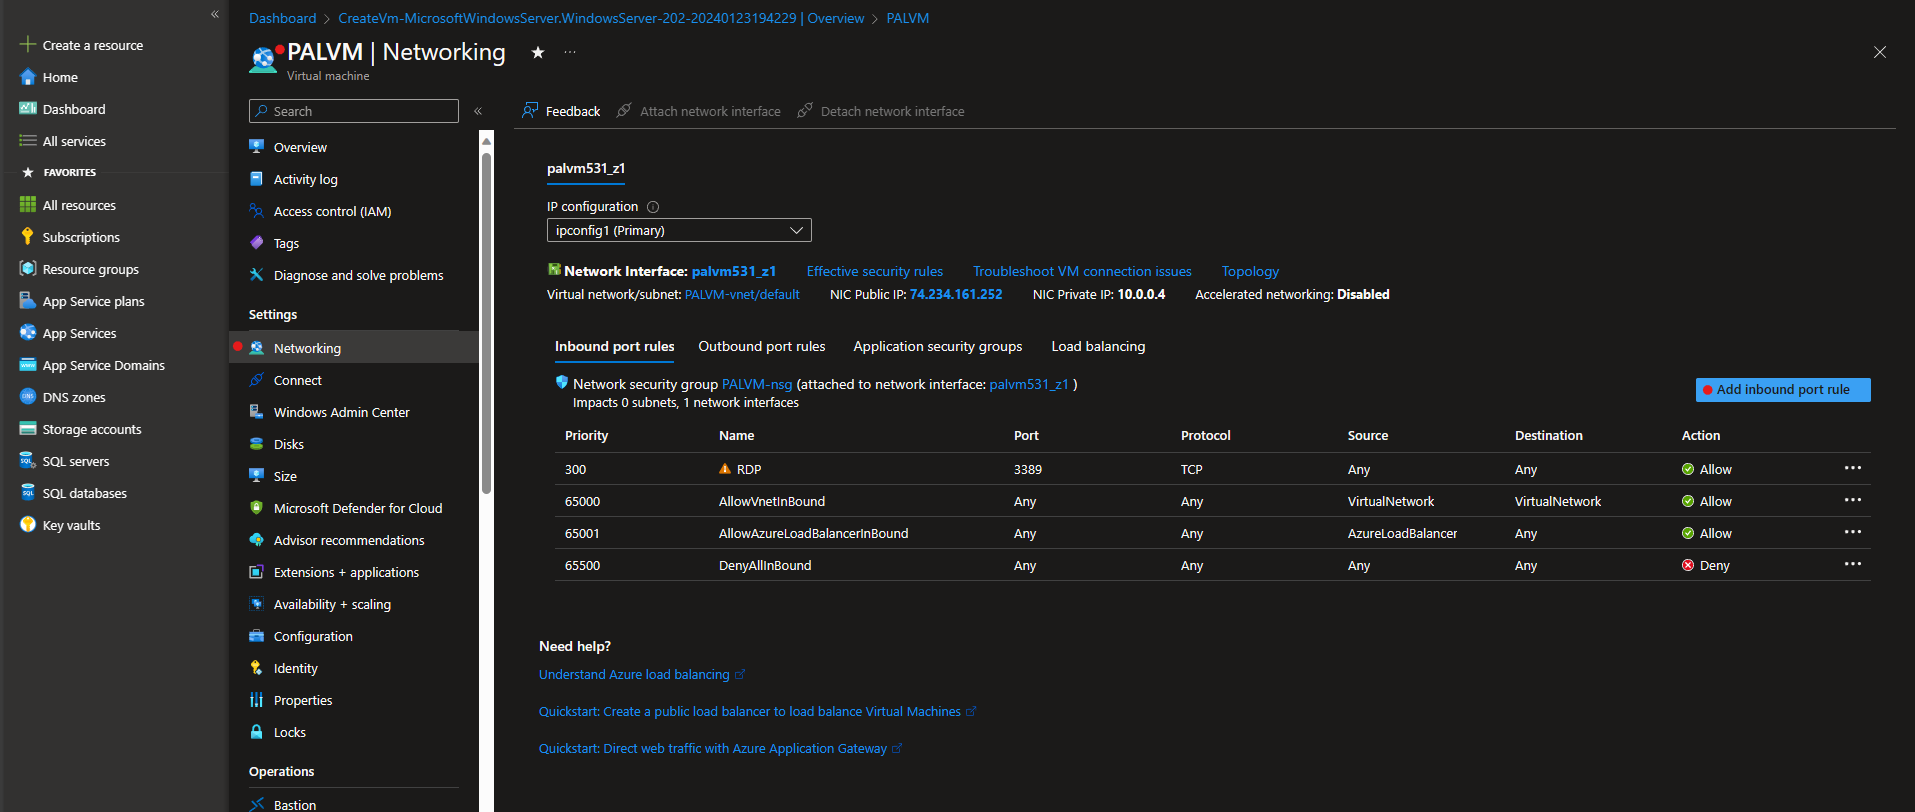Screen dimensions: 1915x812
Task: Click Microsoft Defender for Cloud shield icon
Action: 257,508
